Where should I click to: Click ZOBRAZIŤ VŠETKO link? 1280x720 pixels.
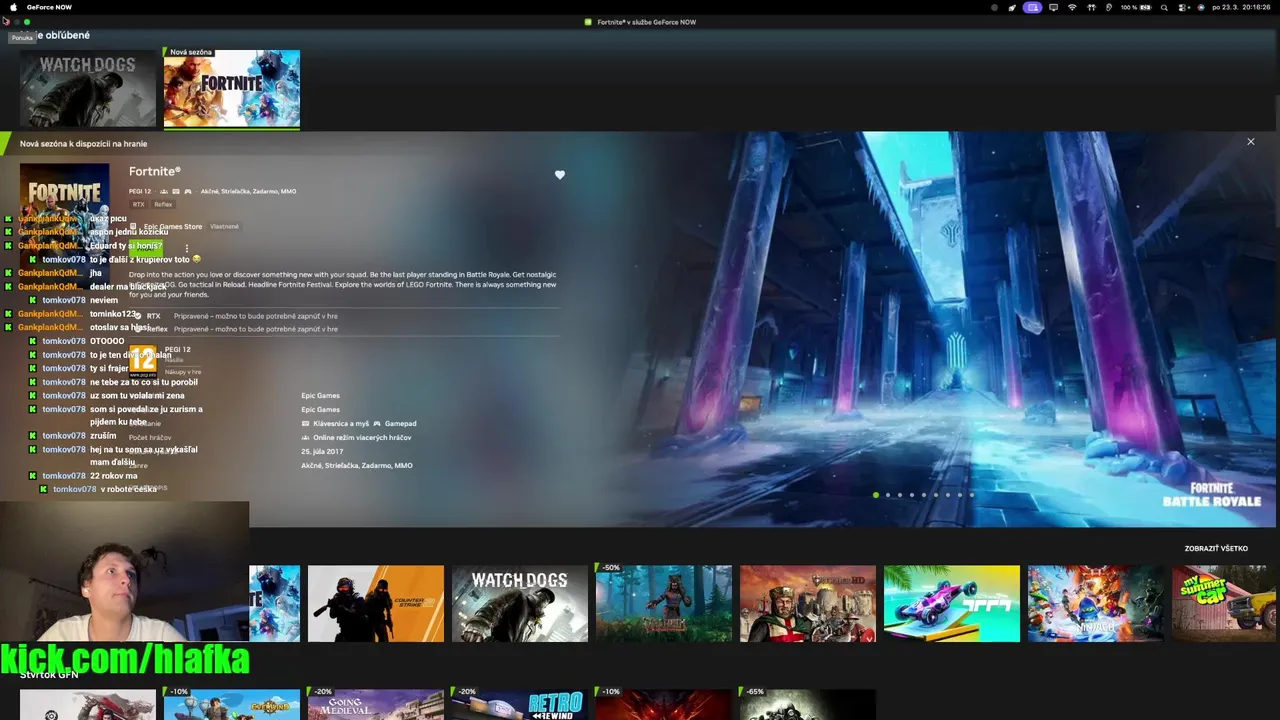pos(1216,549)
